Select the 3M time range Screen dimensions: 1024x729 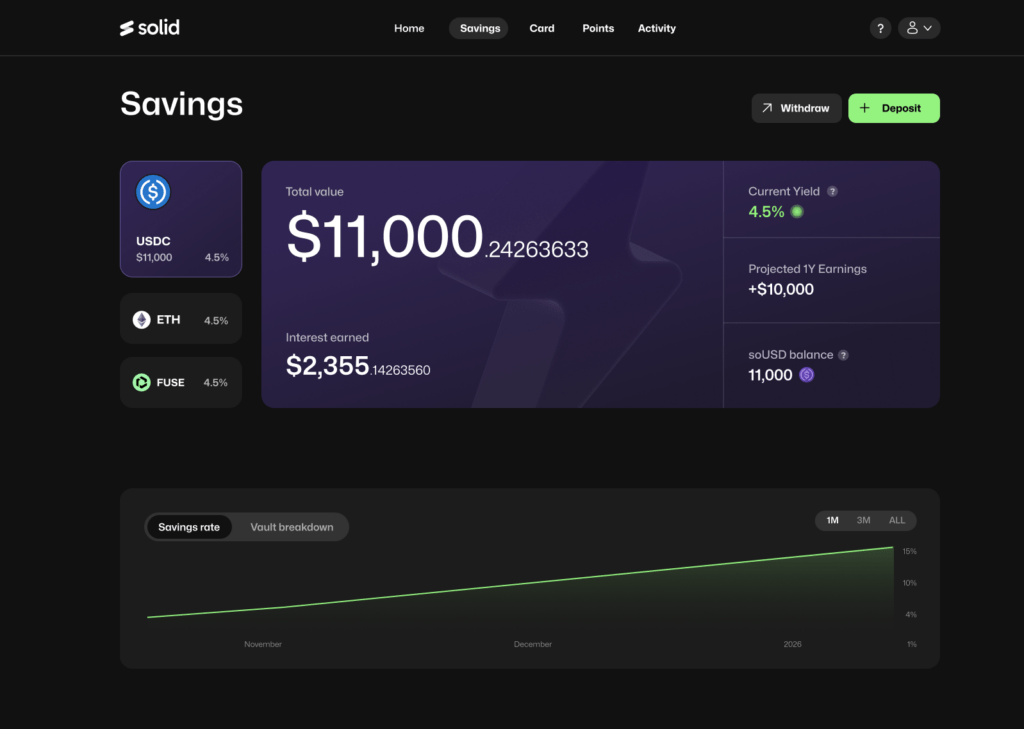pyautogui.click(x=863, y=520)
